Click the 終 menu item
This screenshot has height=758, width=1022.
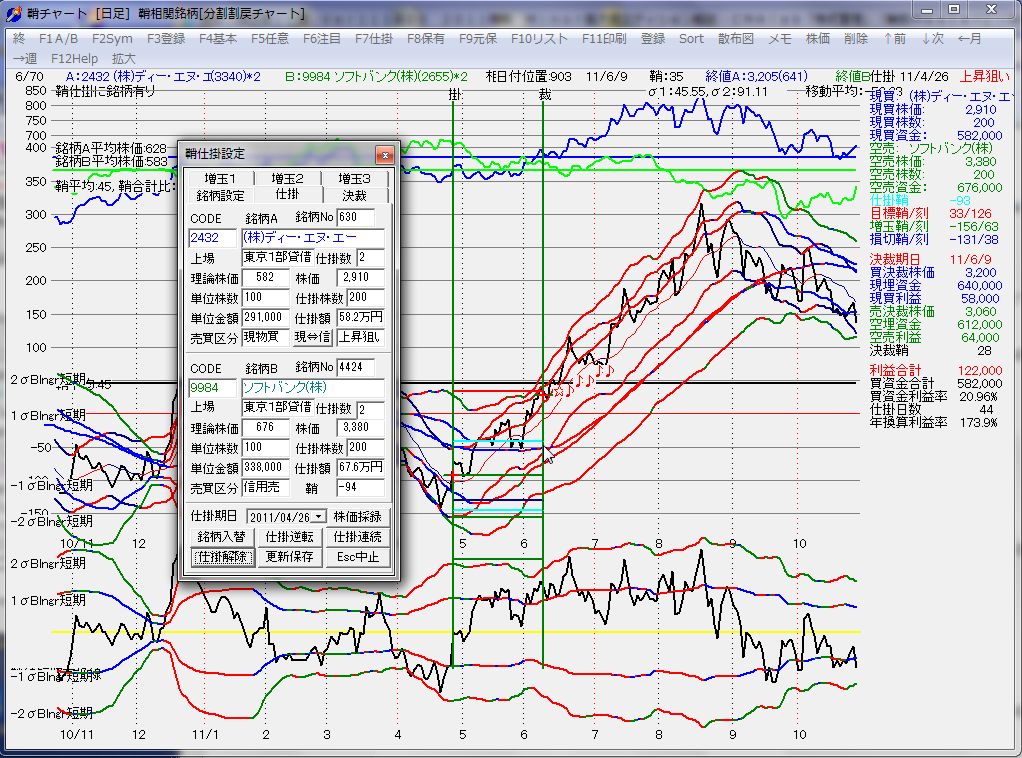19,38
